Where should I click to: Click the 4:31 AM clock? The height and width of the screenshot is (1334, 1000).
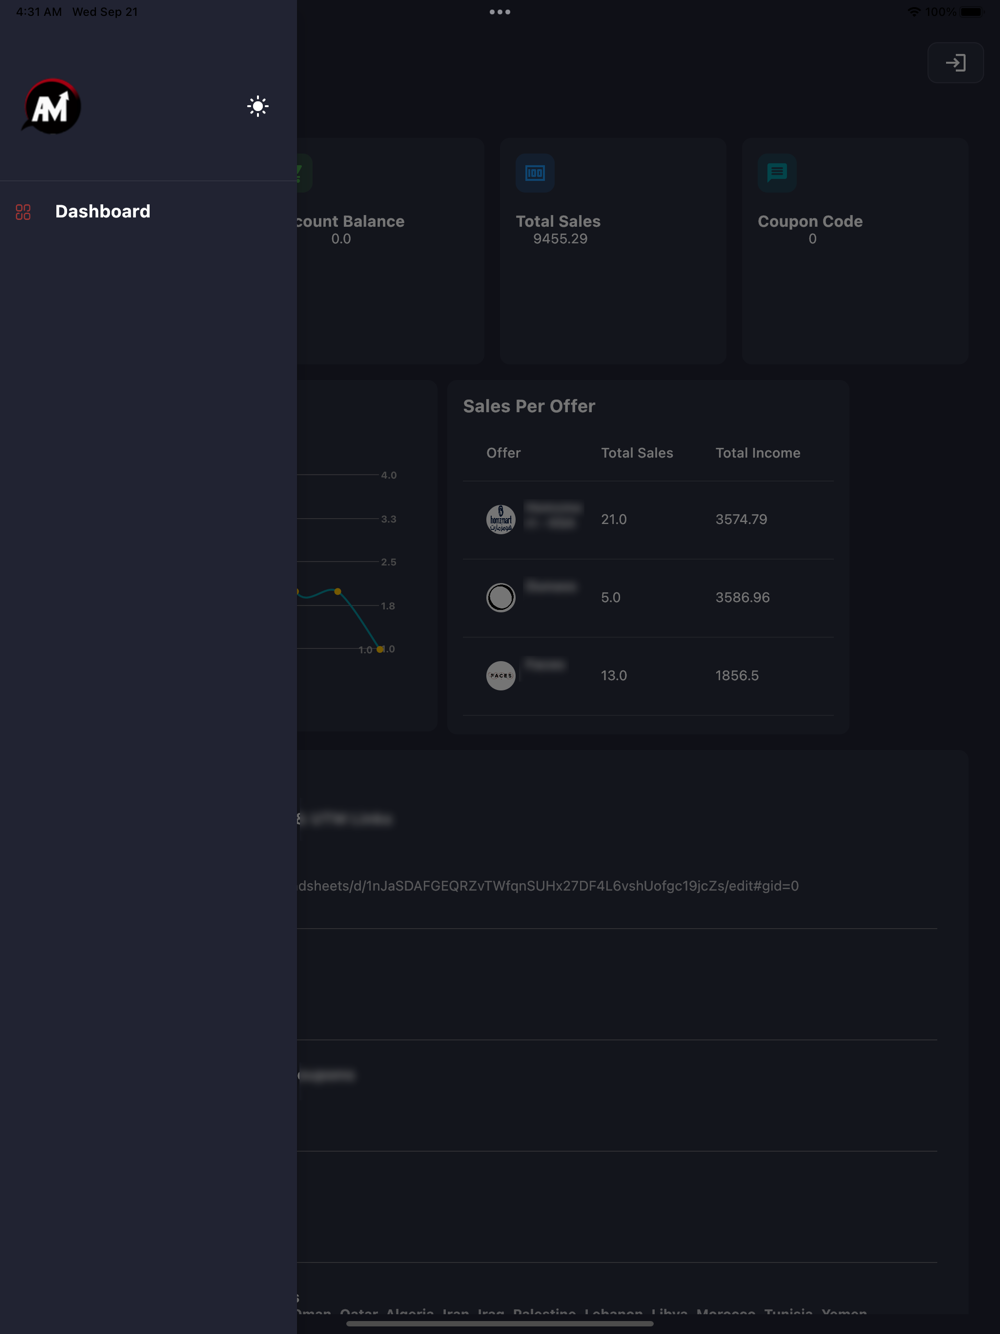(39, 12)
